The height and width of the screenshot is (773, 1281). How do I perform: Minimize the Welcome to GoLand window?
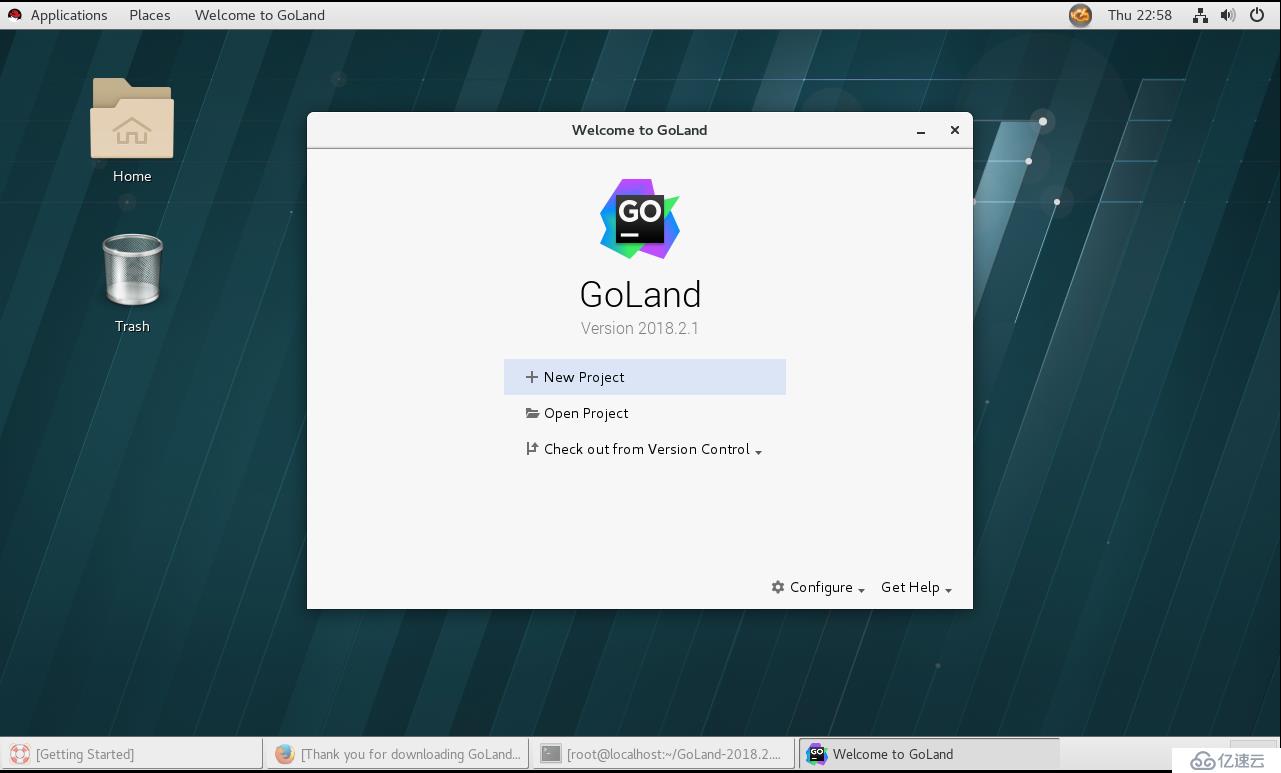tap(921, 131)
